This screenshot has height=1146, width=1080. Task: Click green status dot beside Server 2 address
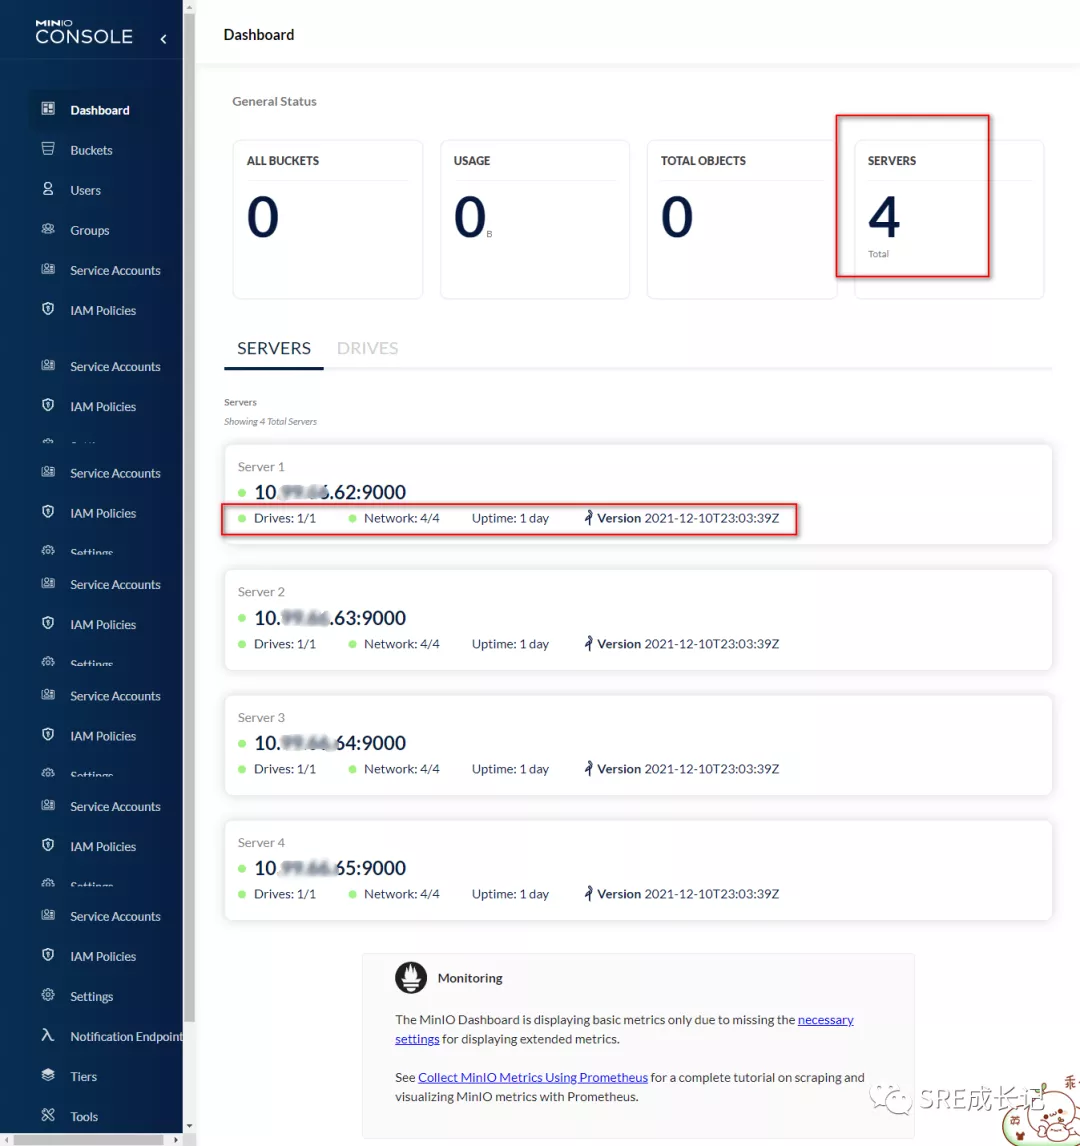click(242, 618)
